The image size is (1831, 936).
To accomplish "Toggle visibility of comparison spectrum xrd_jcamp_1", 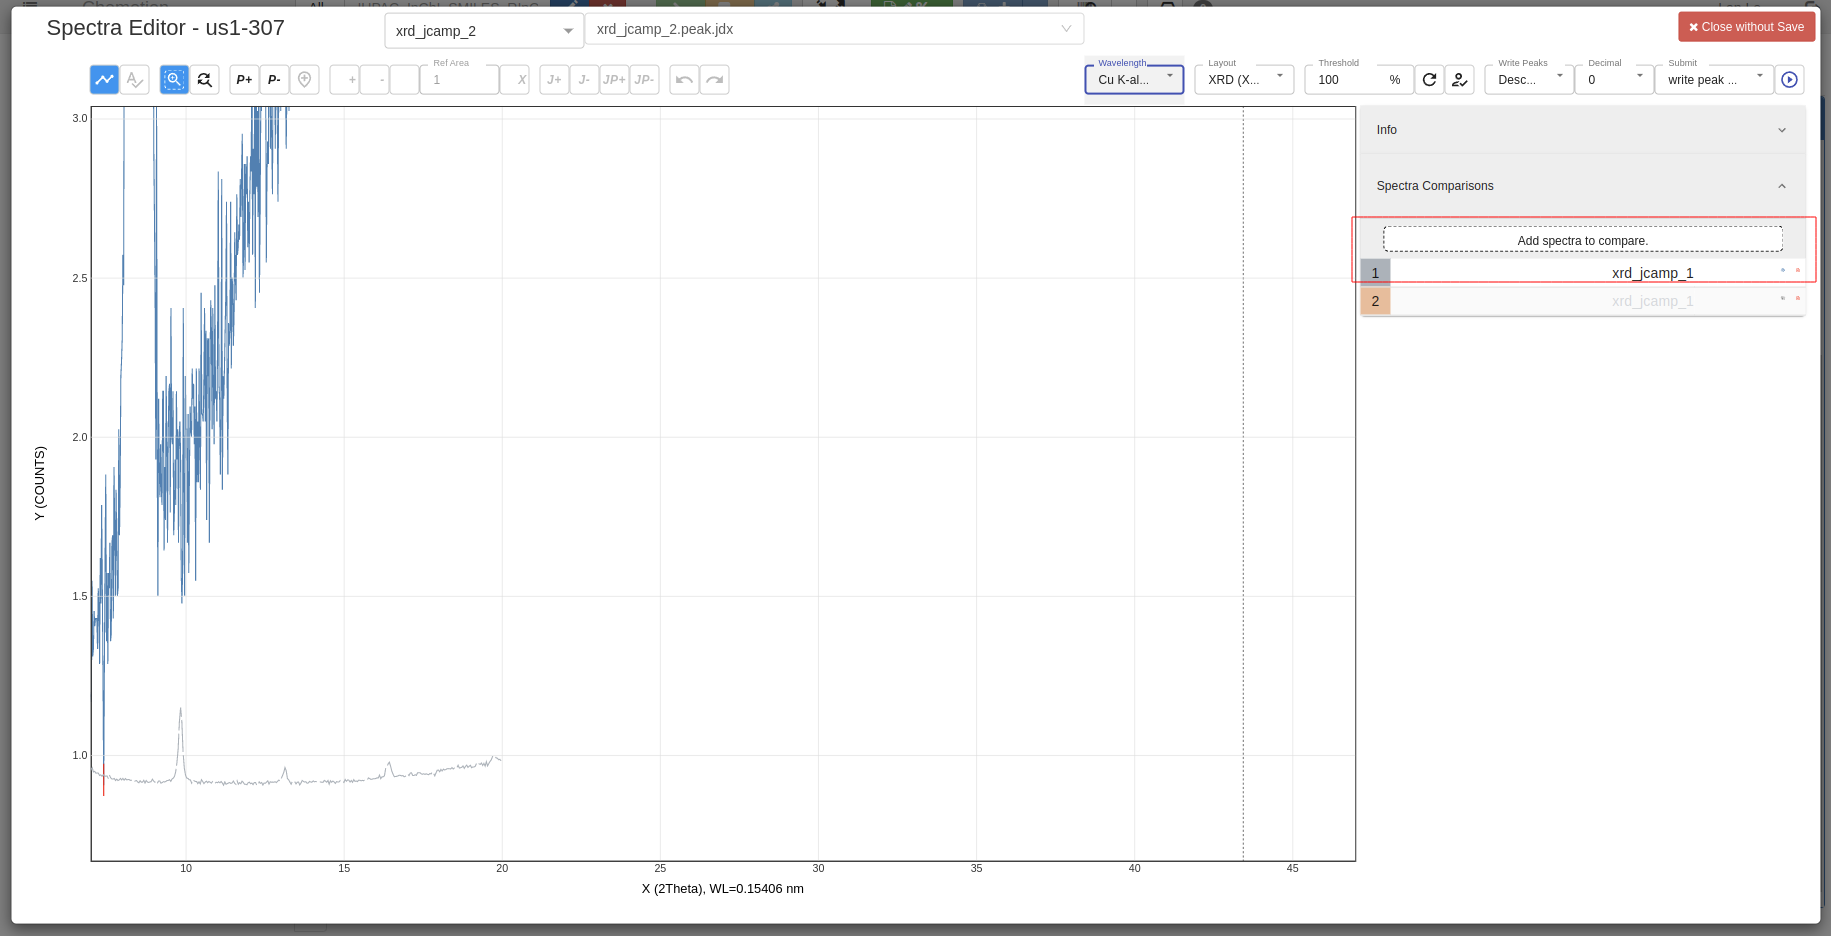I will (x=1782, y=270).
